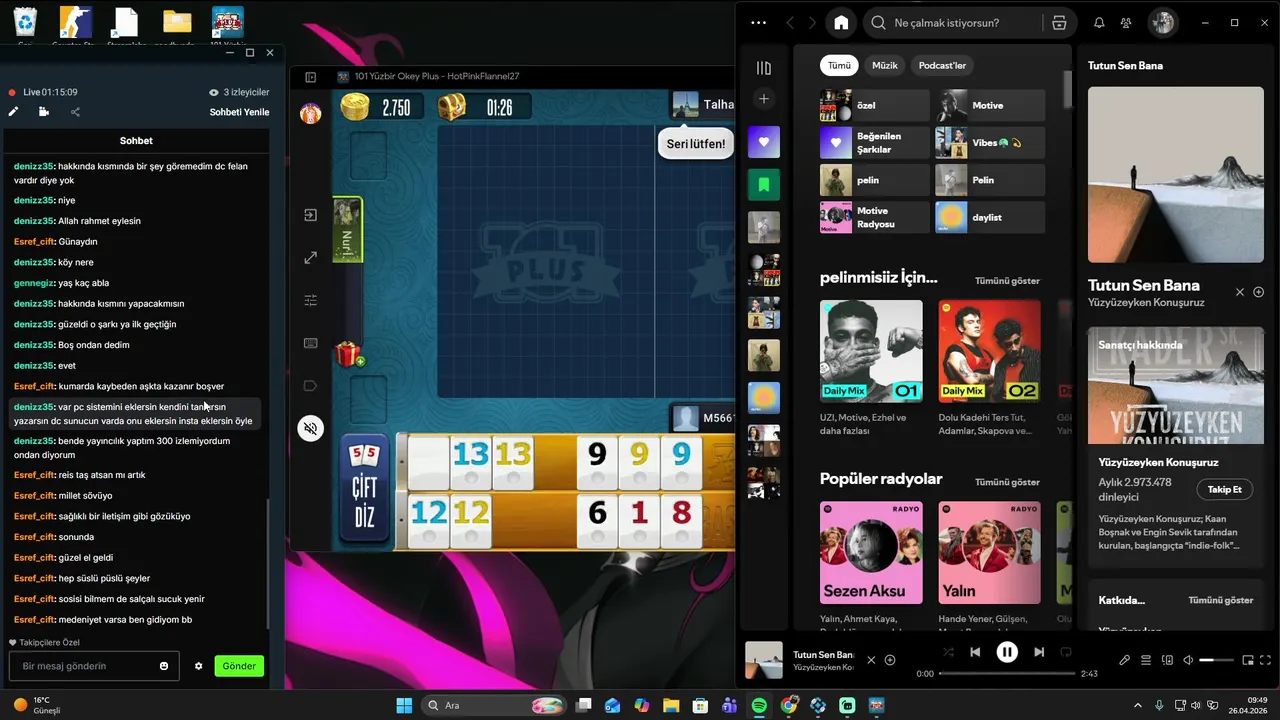
Task: Select the 'Tümü' filter chip
Action: pyautogui.click(x=839, y=65)
